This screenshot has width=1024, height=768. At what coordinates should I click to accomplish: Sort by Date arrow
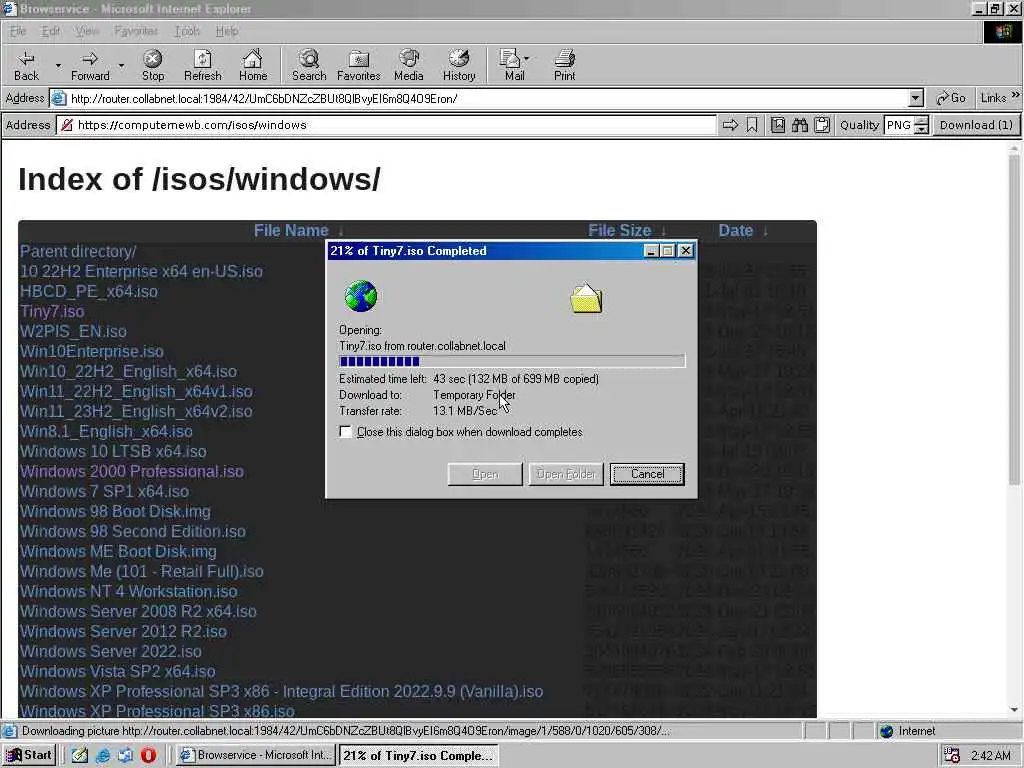coord(765,231)
